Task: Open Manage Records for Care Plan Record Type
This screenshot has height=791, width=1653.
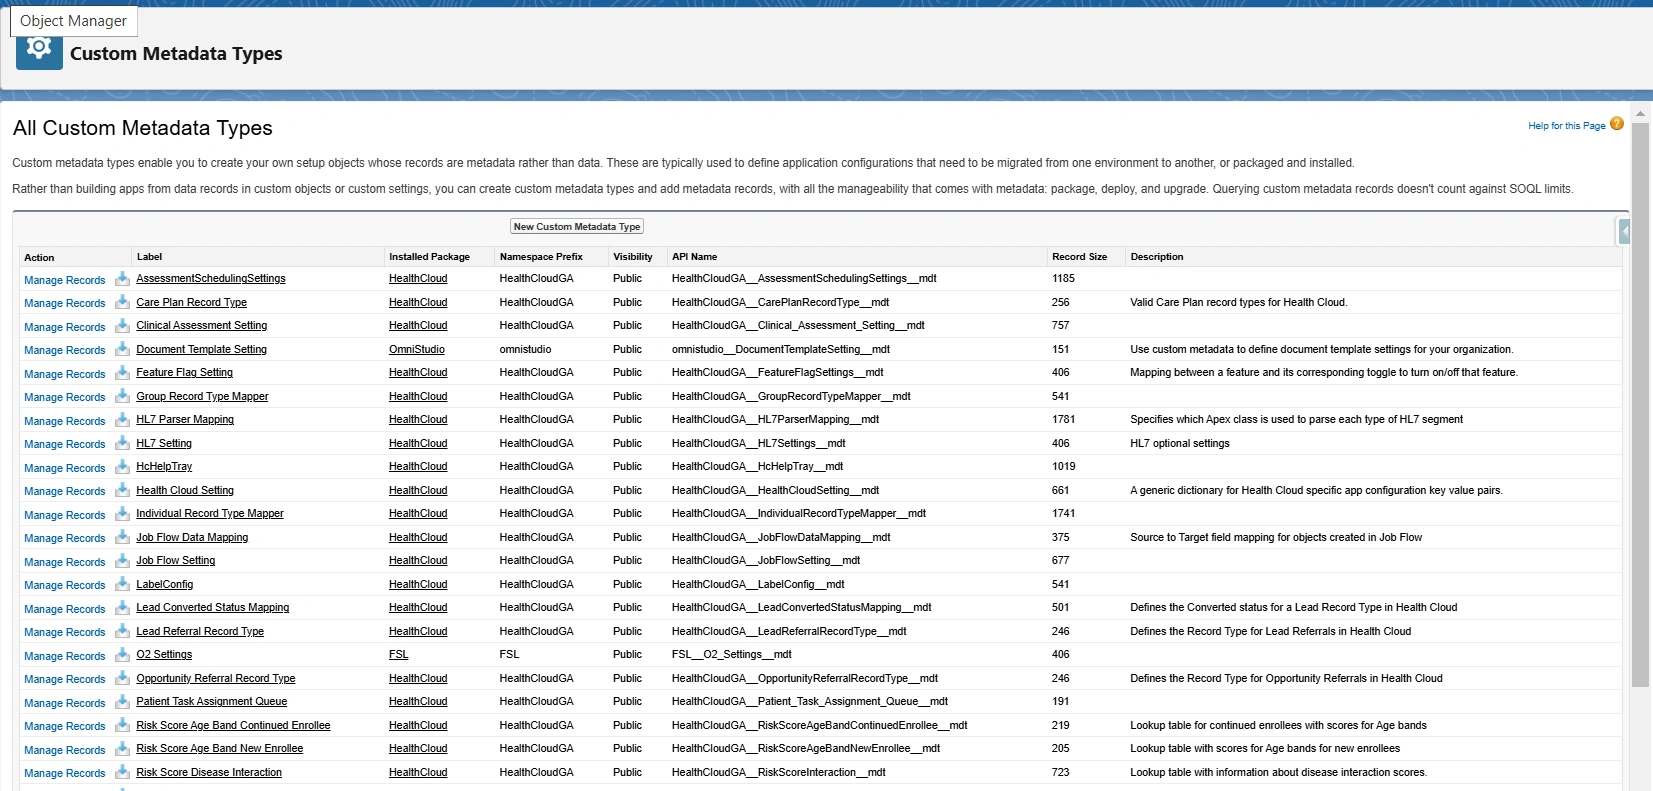Action: [65, 303]
